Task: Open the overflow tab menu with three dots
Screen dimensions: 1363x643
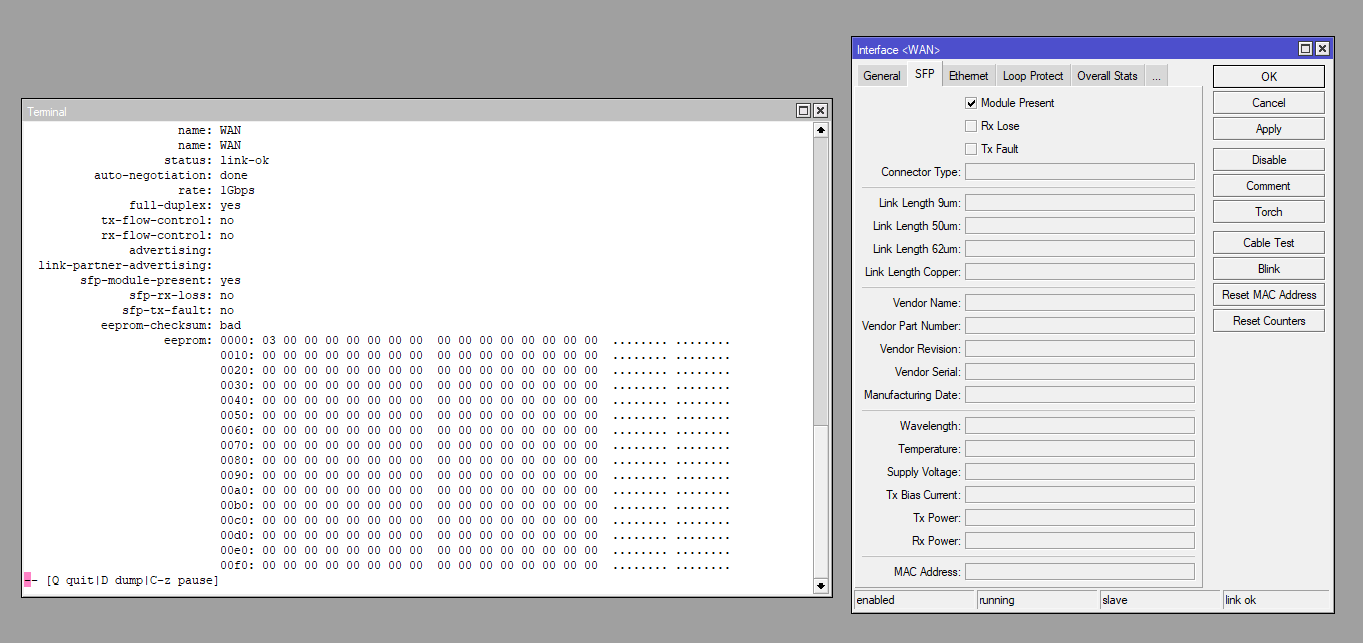Action: [x=1156, y=75]
